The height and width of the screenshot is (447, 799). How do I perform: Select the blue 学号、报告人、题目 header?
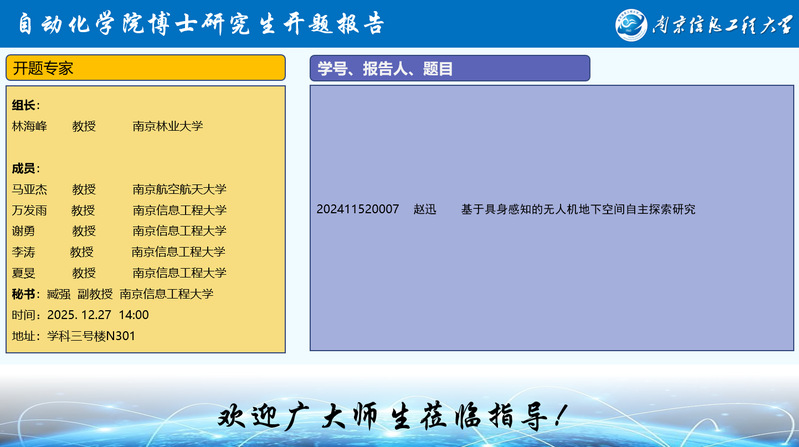pyautogui.click(x=449, y=68)
